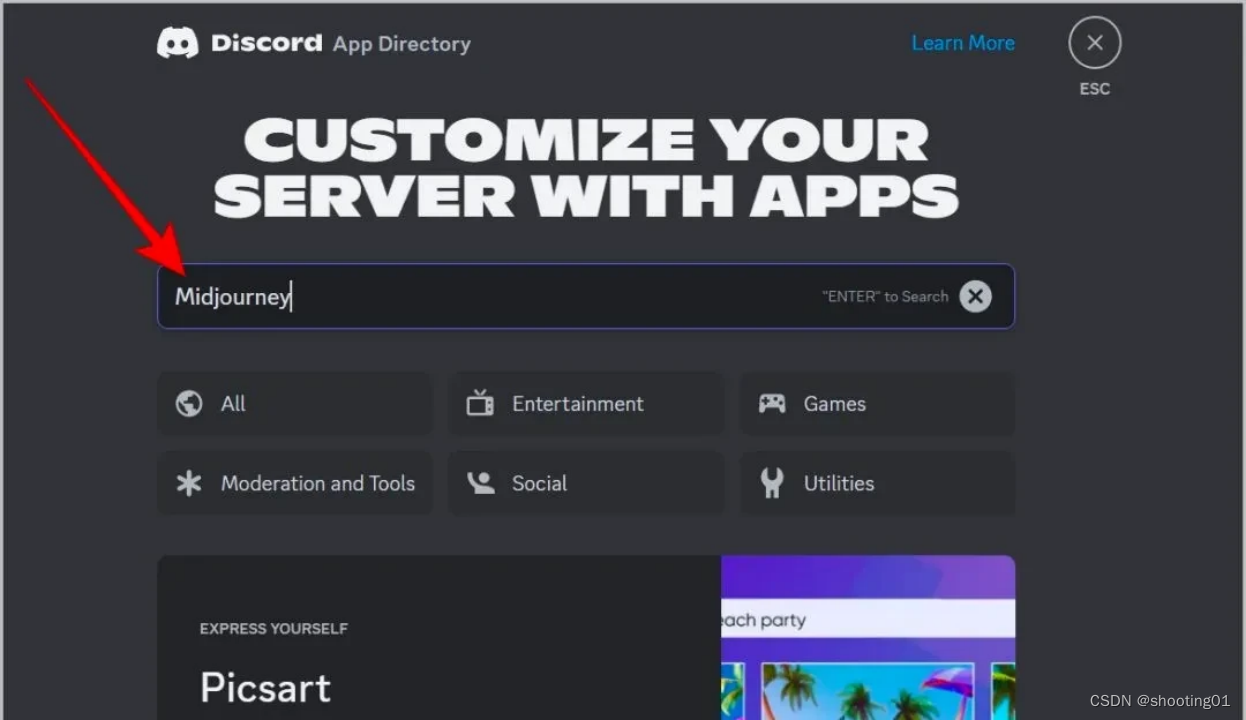Select the Social category
The height and width of the screenshot is (720, 1246).
[586, 483]
